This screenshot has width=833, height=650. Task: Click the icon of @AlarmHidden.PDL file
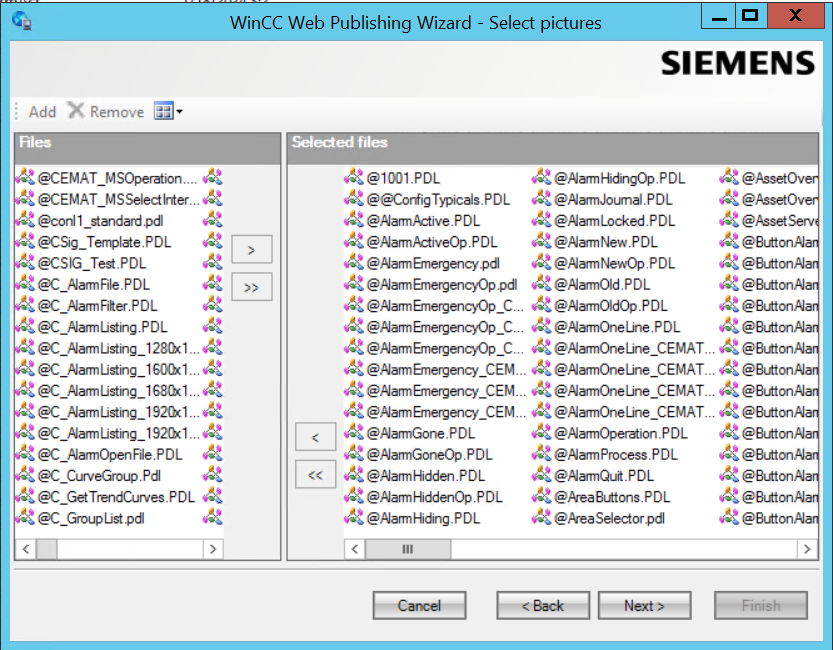[x=354, y=474]
